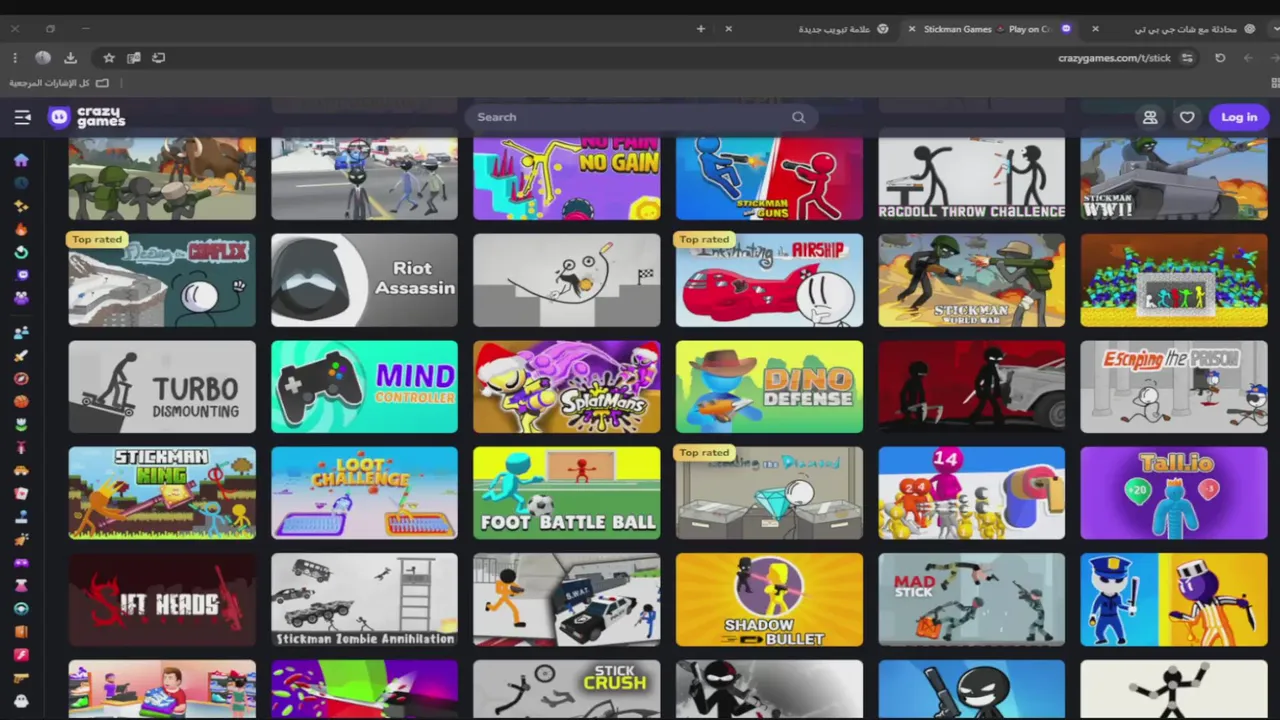1280x720 pixels.
Task: Click the Home icon in sidebar
Action: click(x=21, y=160)
